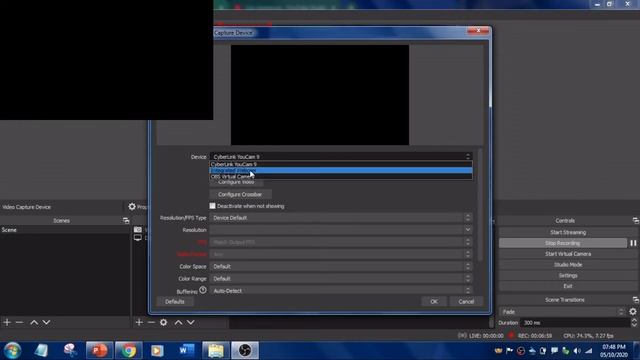The height and width of the screenshot is (360, 640).
Task: Expand the Resolution combo box
Action: (x=341, y=230)
